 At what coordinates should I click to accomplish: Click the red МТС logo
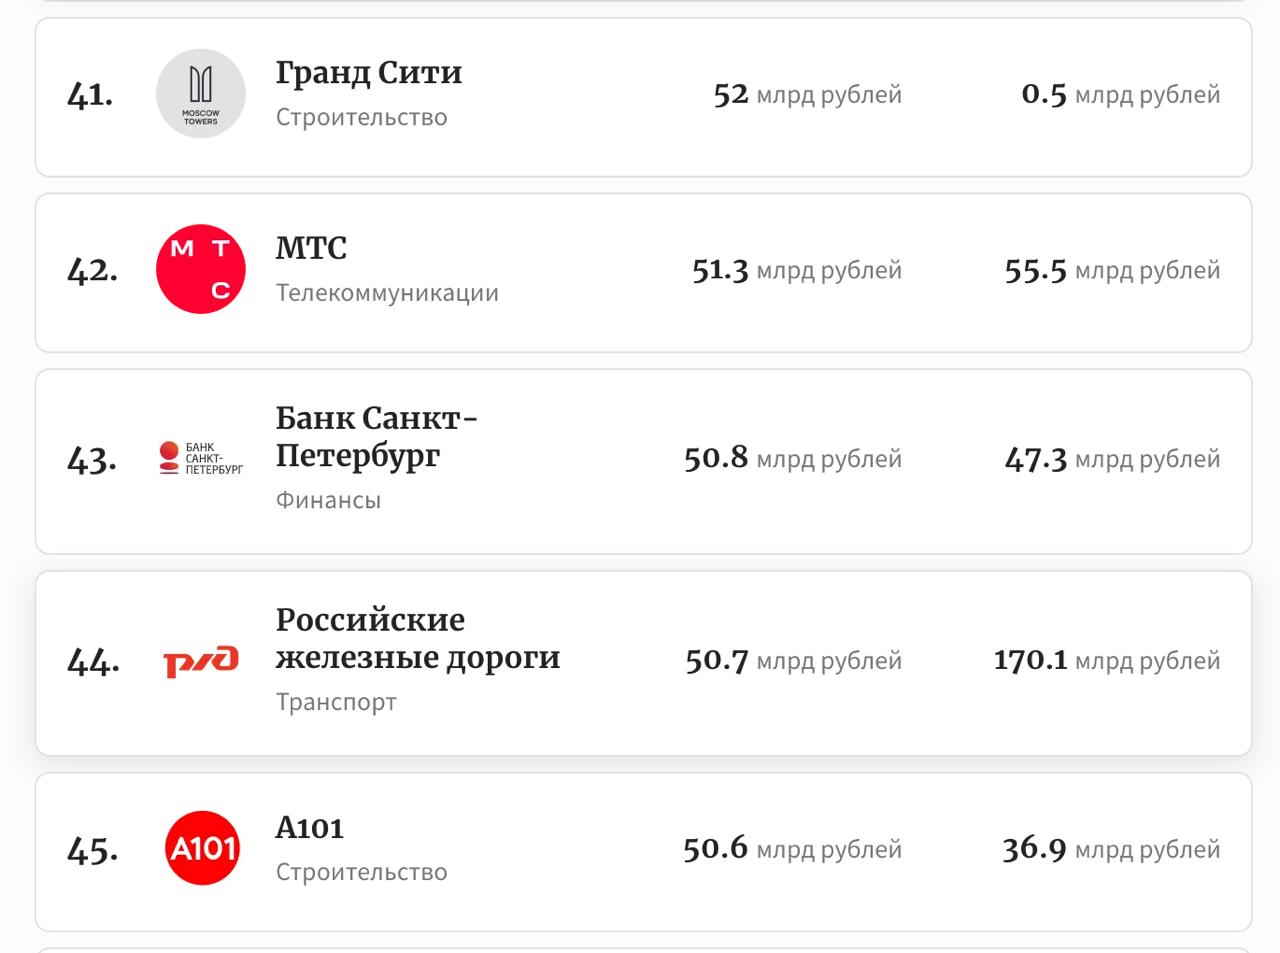click(201, 270)
